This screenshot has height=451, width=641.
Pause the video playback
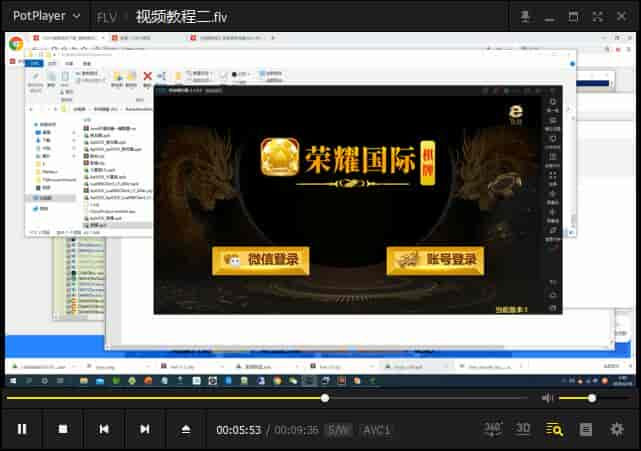(22, 429)
